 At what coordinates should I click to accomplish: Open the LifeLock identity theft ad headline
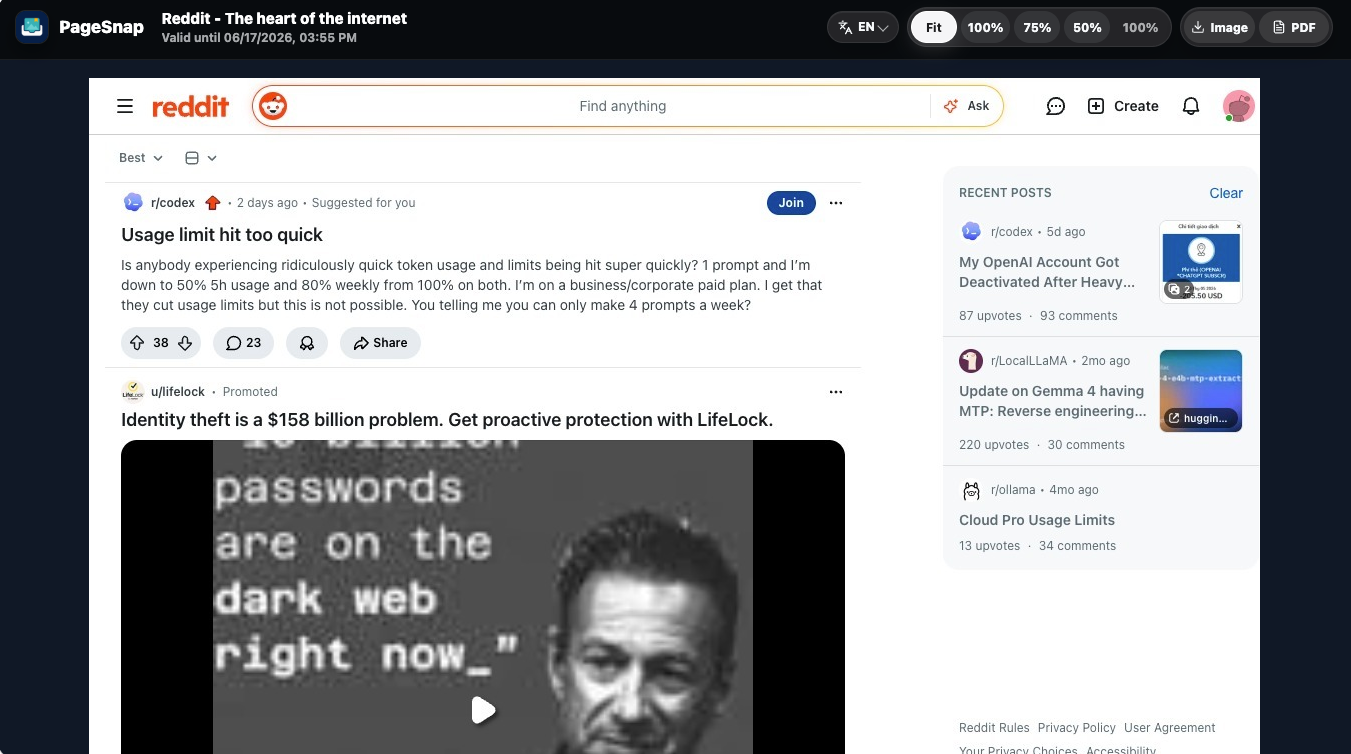447,420
